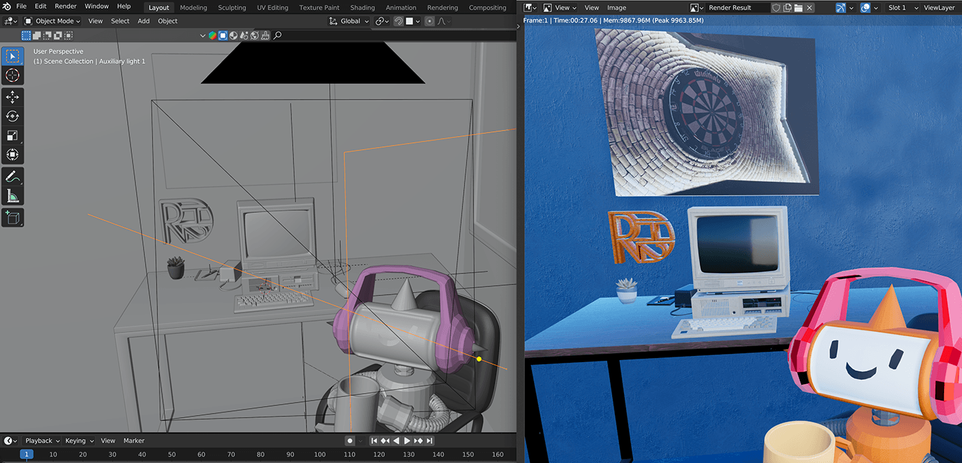Image resolution: width=962 pixels, height=463 pixels.
Task: Open the 3D viewport Object menu
Action: pos(167,21)
